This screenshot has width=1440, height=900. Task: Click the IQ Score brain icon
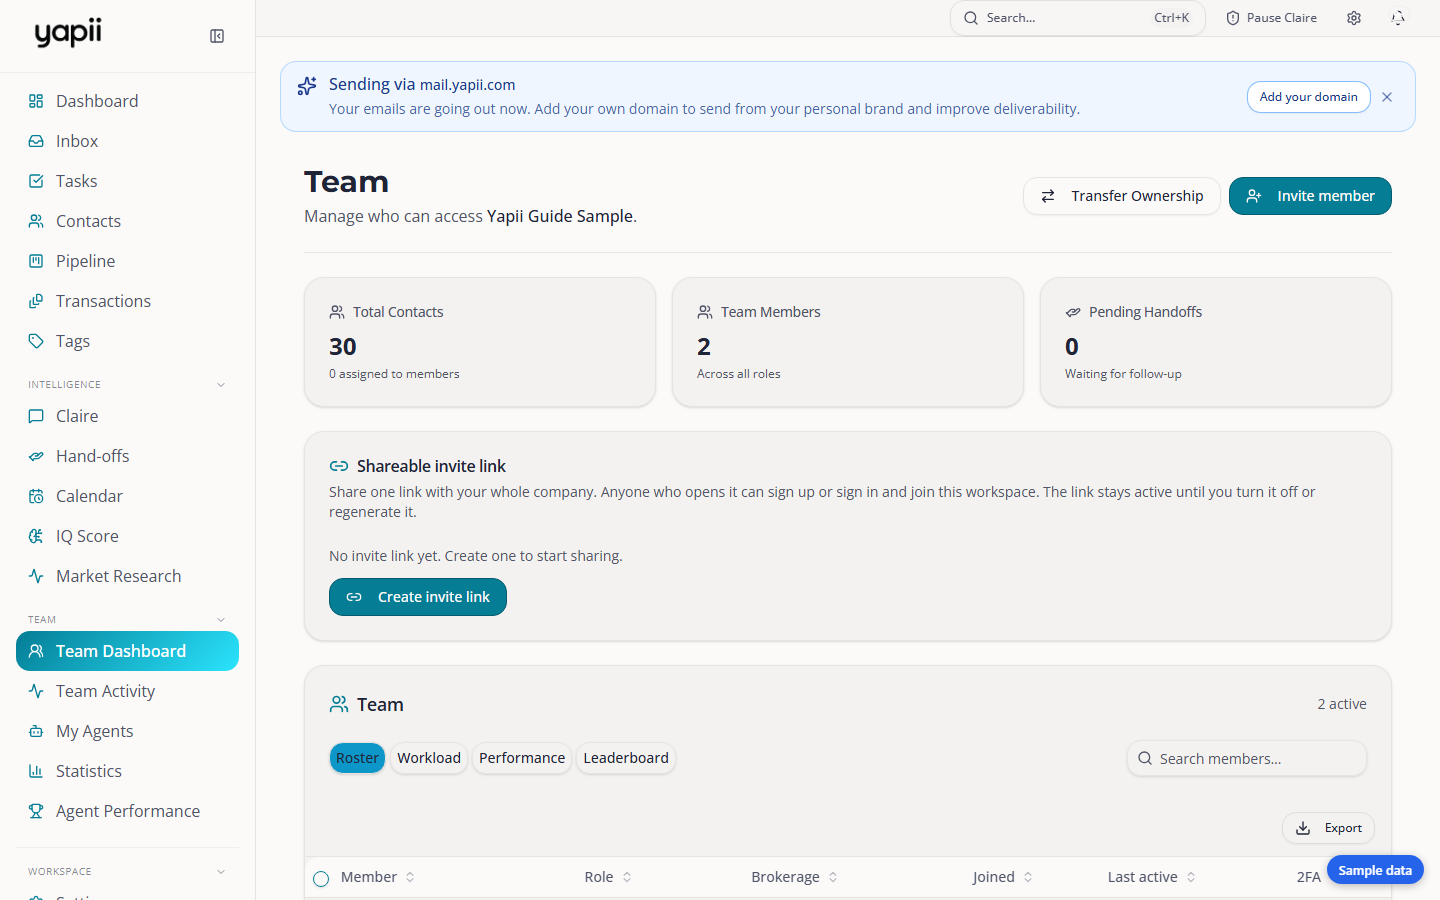pyautogui.click(x=36, y=536)
